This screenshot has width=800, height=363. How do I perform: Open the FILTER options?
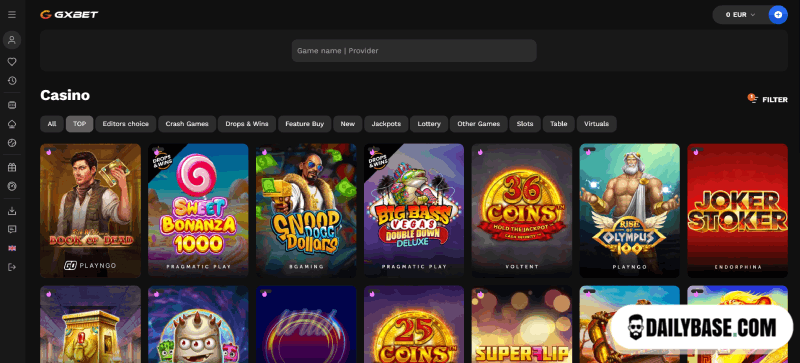coord(768,99)
